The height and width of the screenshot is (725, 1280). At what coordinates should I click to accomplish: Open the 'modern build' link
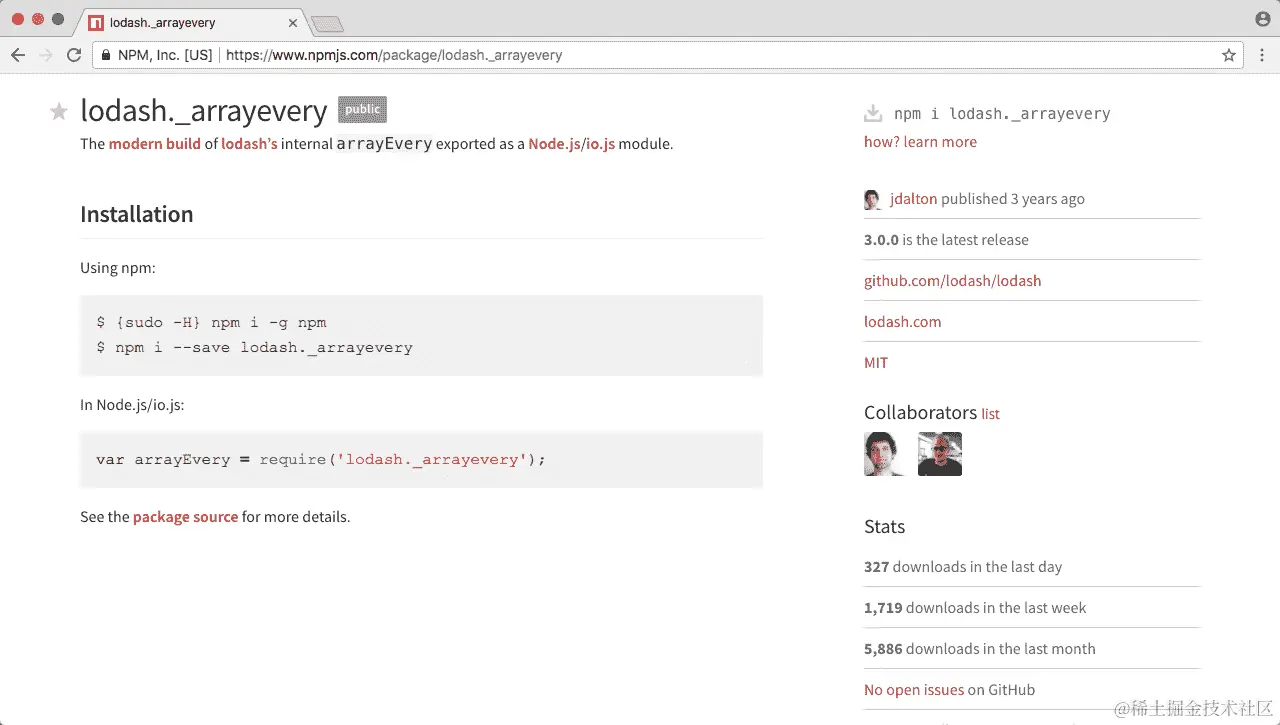click(155, 143)
